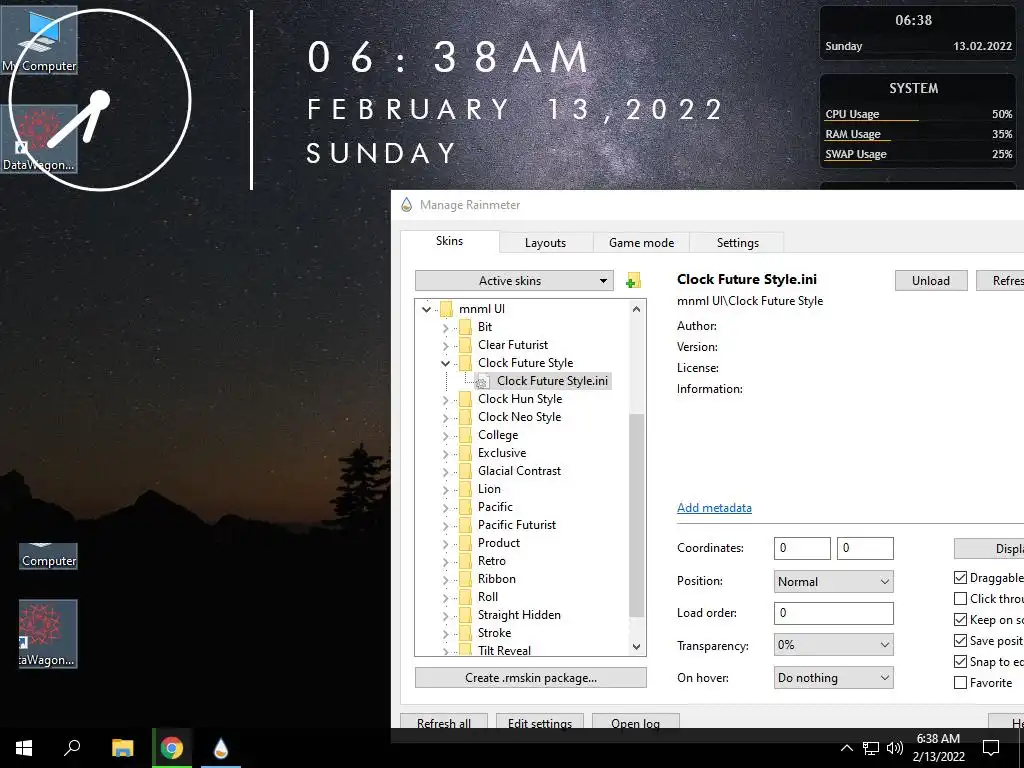Click the first Coordinates input field

tap(802, 548)
